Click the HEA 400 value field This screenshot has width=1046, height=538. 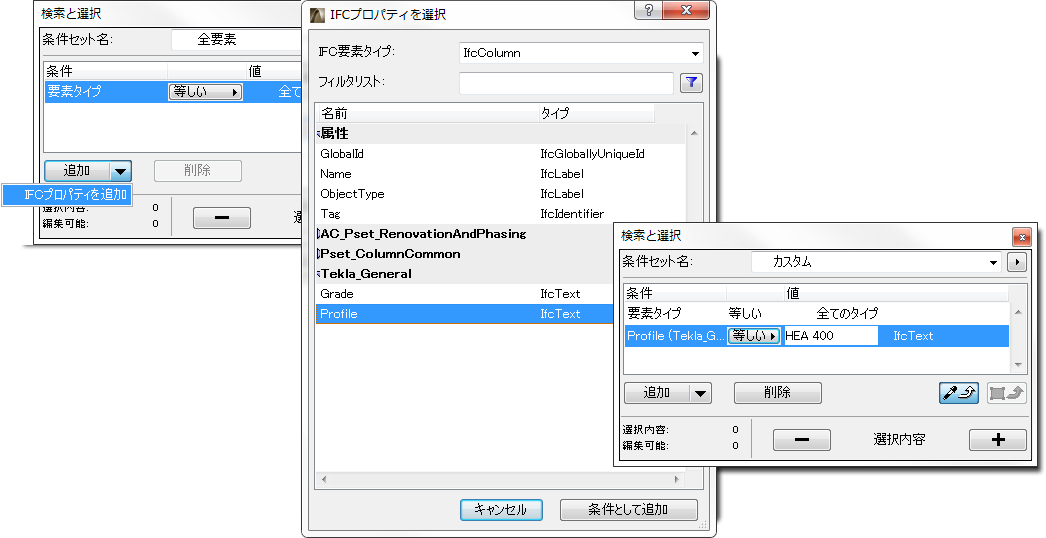click(831, 336)
